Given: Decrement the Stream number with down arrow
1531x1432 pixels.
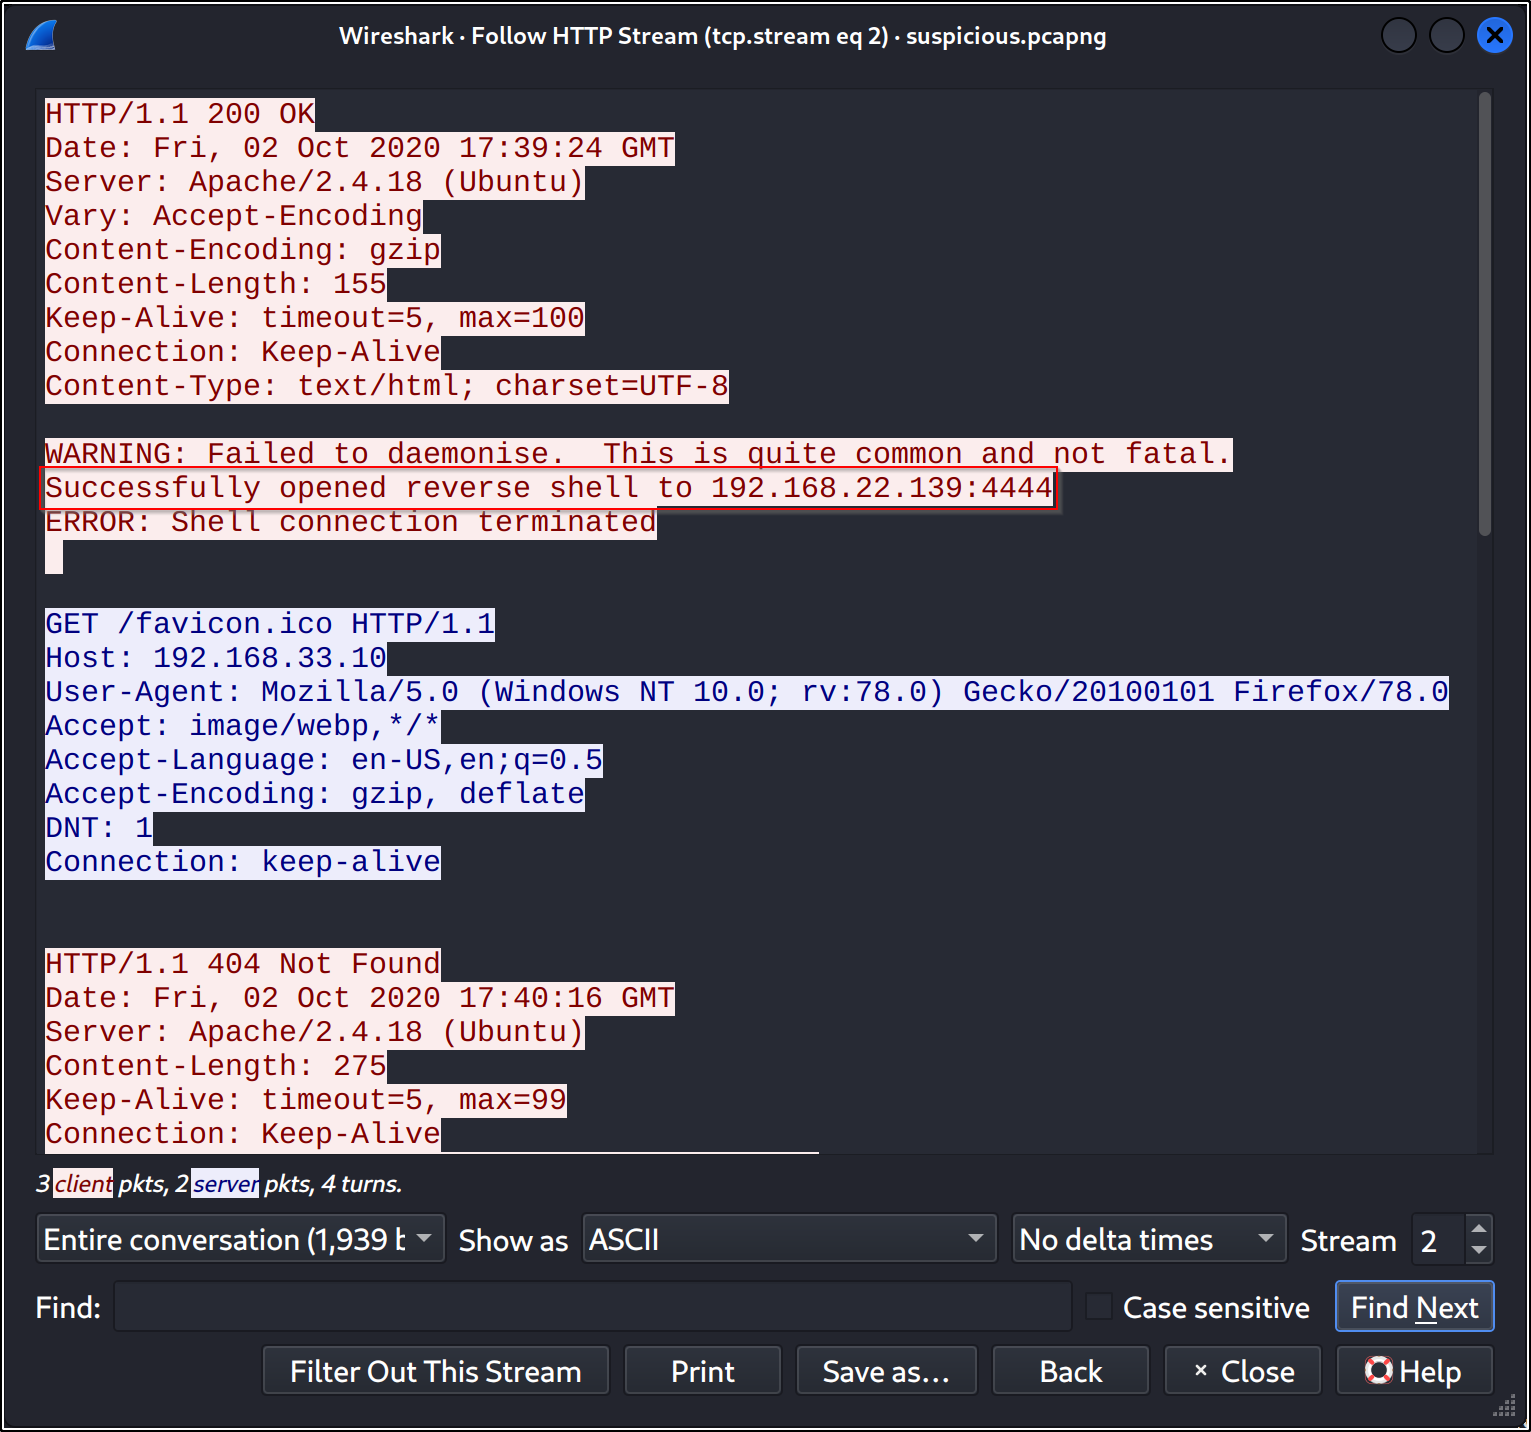Looking at the screenshot, I should coord(1479,1250).
